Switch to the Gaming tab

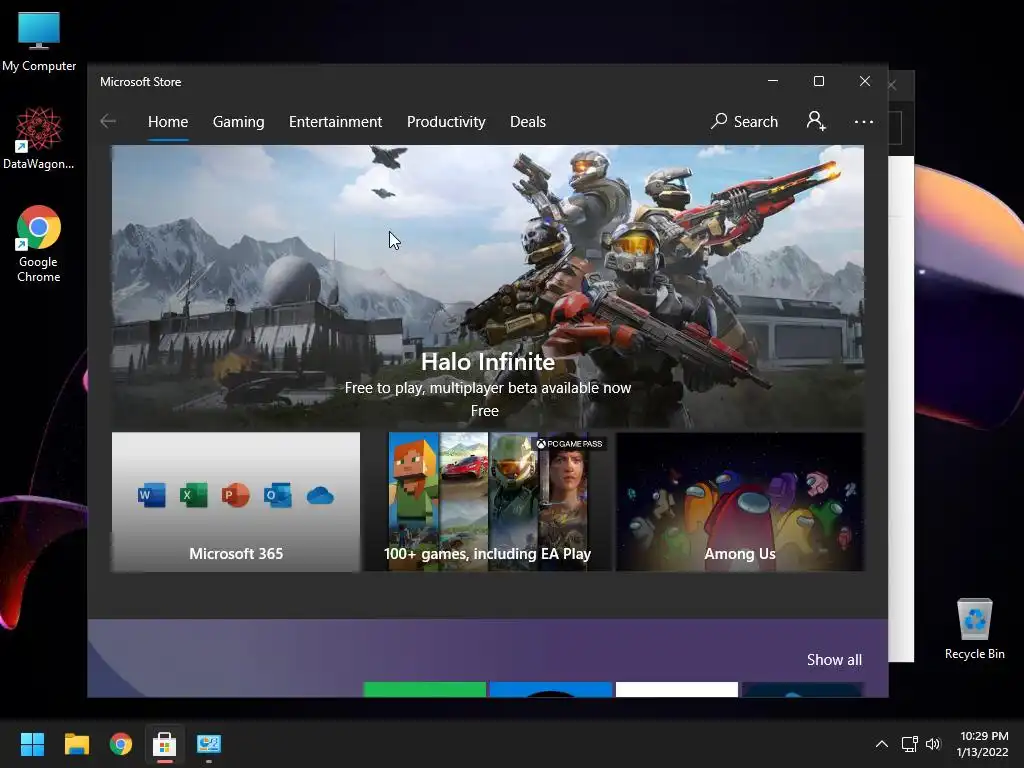(238, 122)
